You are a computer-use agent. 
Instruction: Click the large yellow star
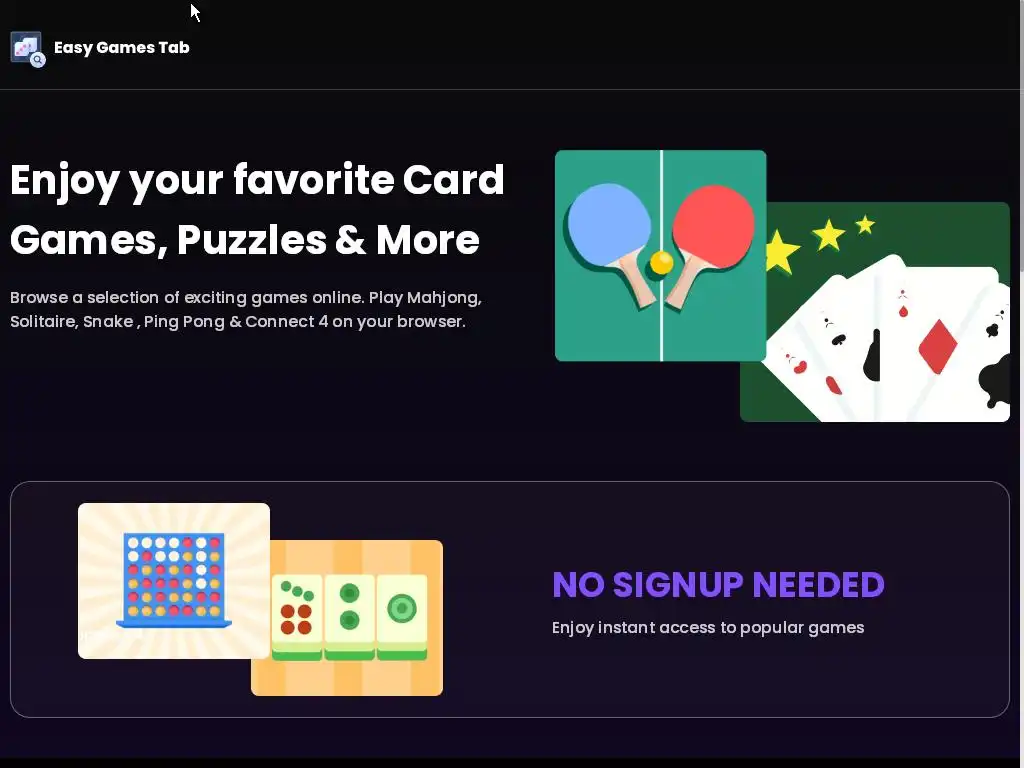pos(781,251)
